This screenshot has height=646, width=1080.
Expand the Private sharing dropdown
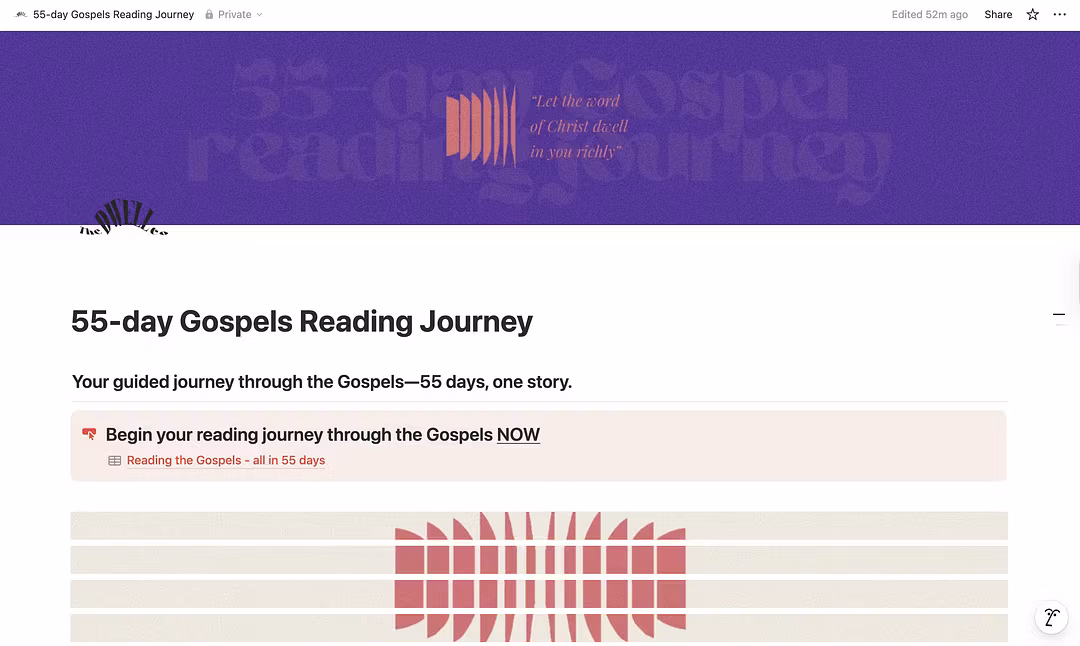point(259,15)
